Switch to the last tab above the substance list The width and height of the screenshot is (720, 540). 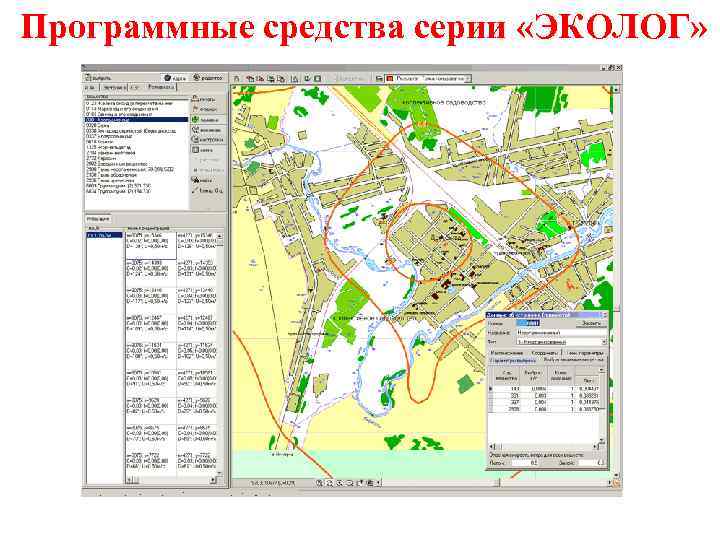pyautogui.click(x=160, y=87)
